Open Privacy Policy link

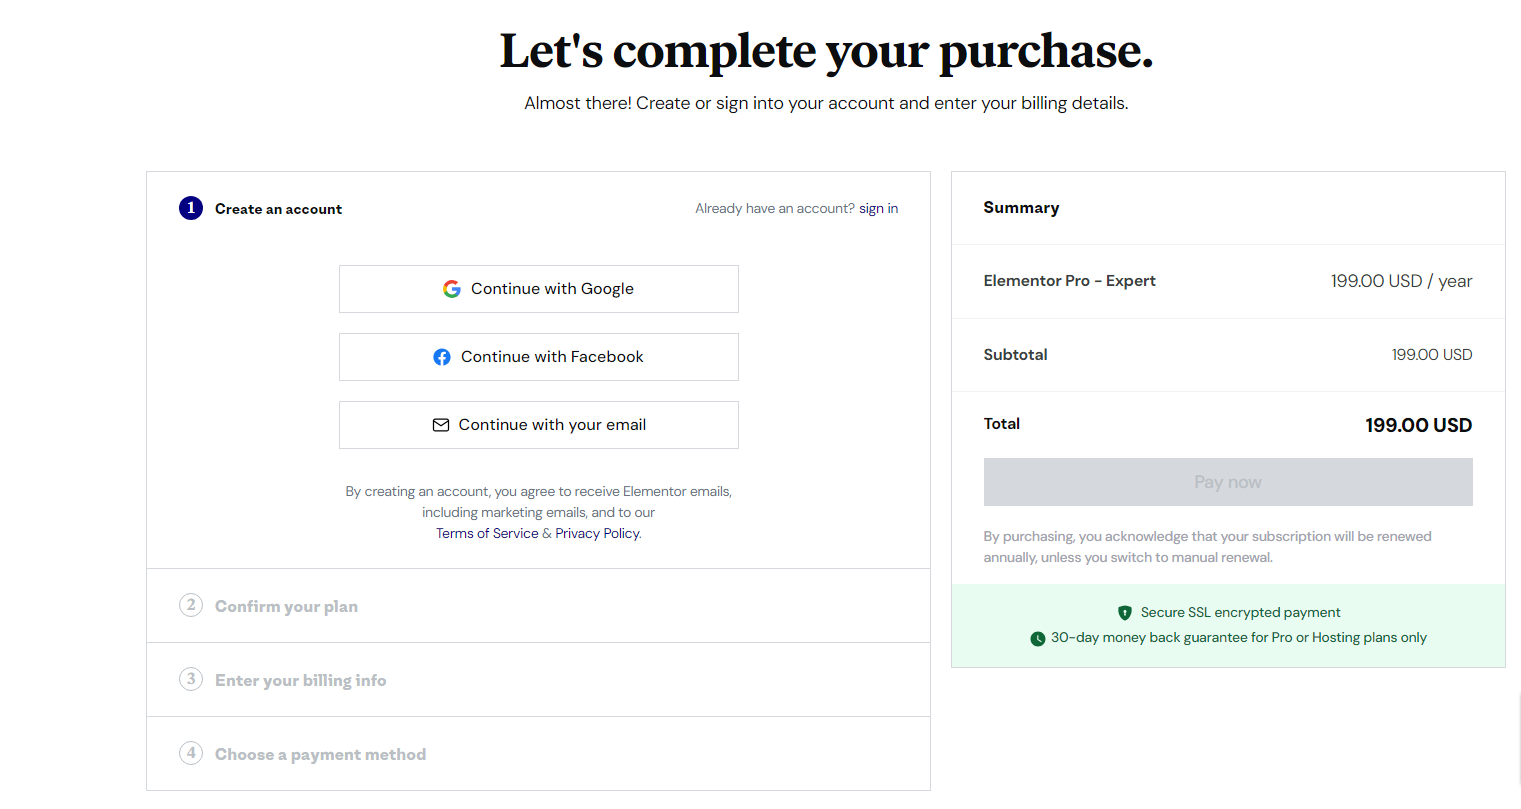598,534
